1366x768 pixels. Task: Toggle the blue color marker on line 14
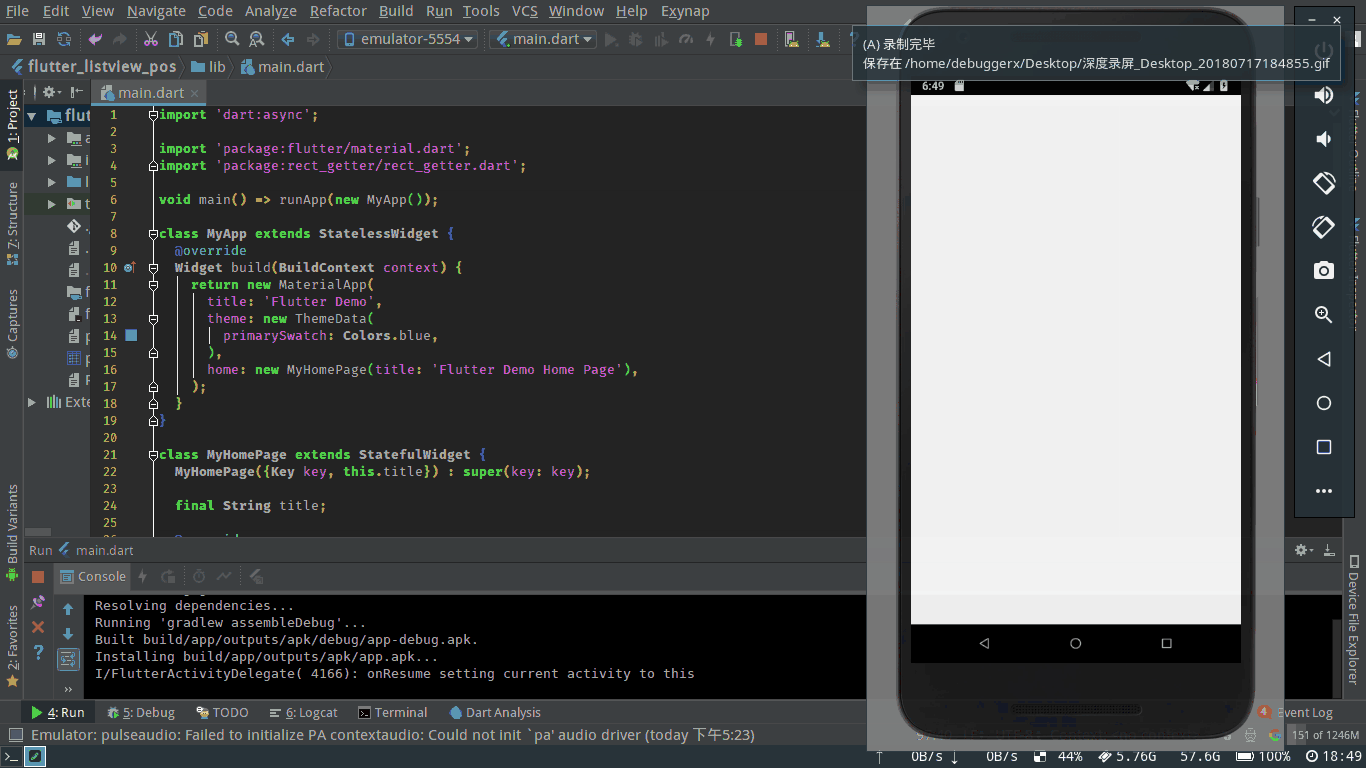tap(131, 335)
